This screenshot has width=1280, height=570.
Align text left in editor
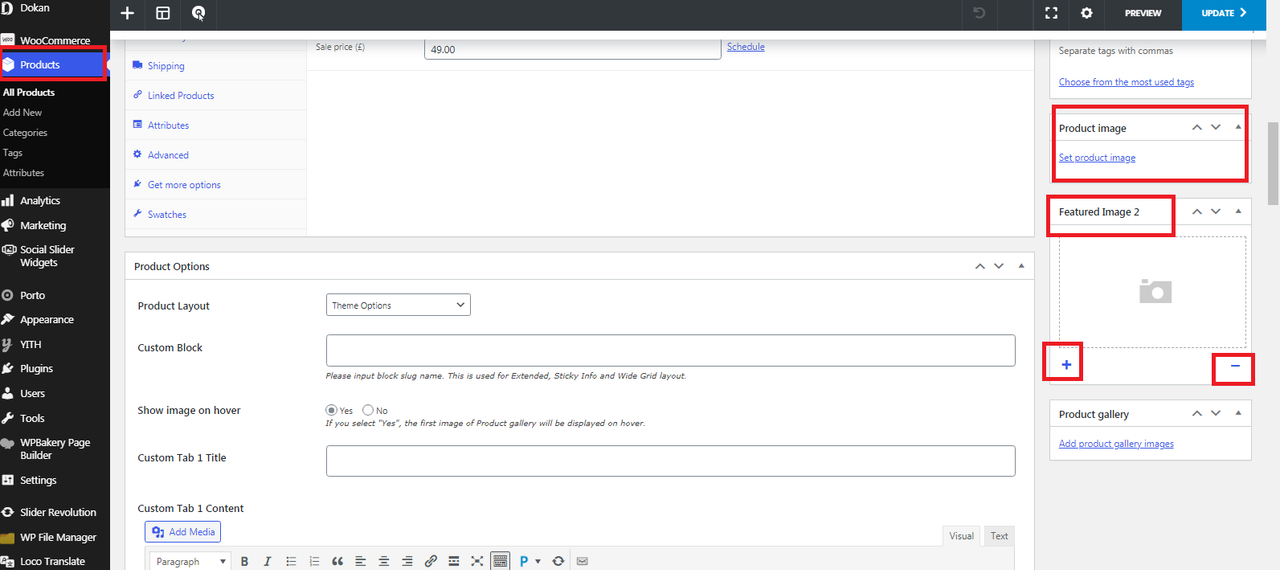(360, 561)
